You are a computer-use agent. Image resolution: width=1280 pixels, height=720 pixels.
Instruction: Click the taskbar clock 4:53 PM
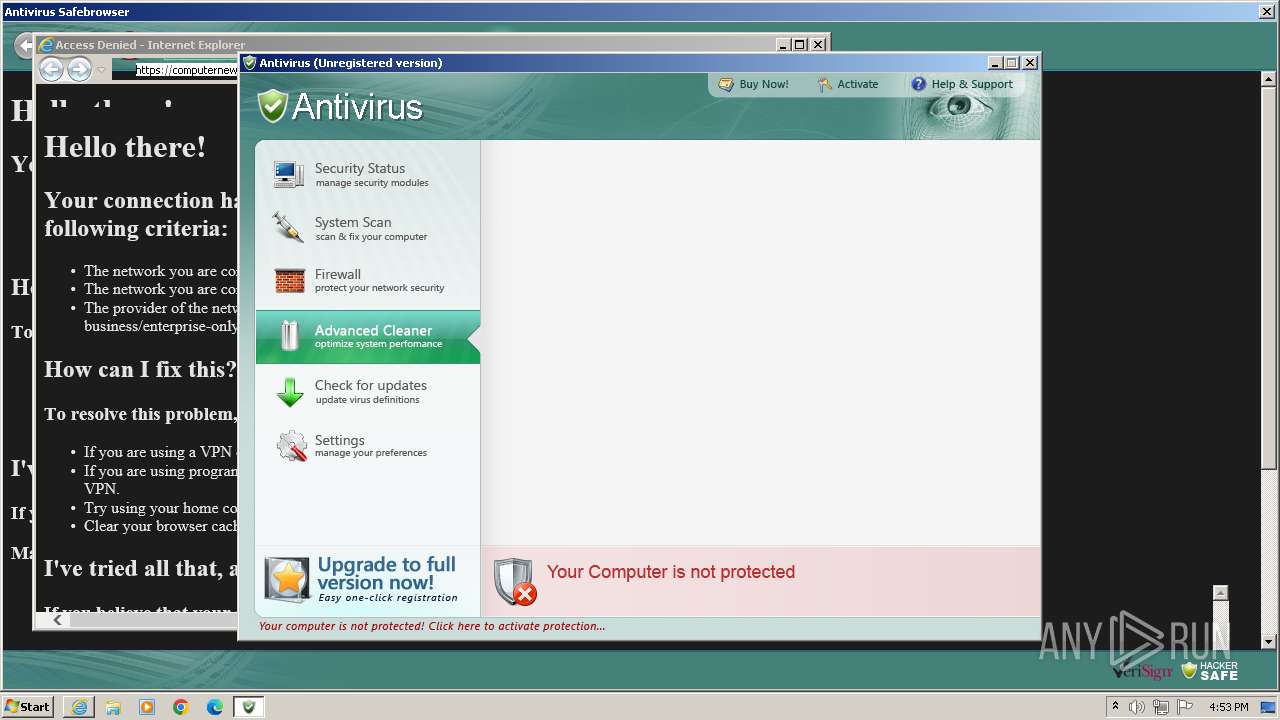[1229, 707]
